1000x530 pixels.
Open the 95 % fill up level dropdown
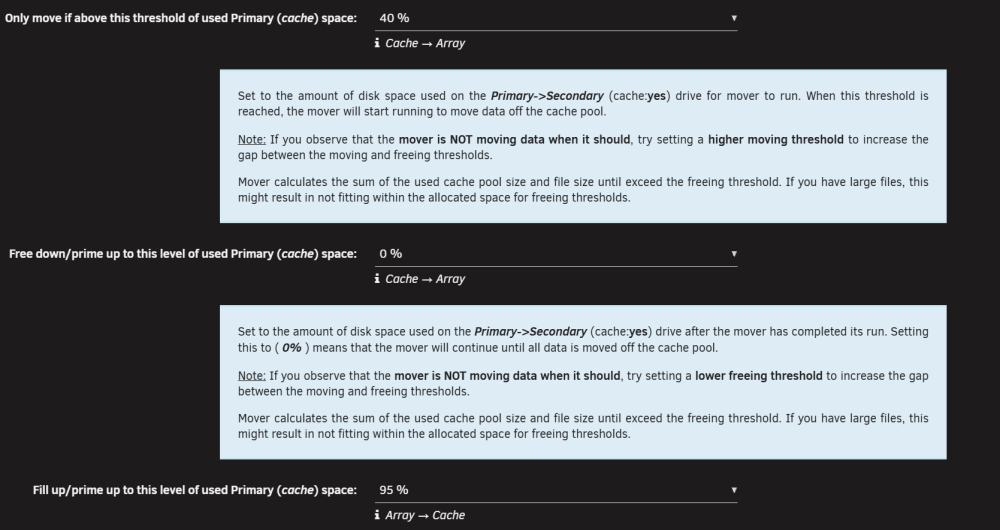pos(556,490)
